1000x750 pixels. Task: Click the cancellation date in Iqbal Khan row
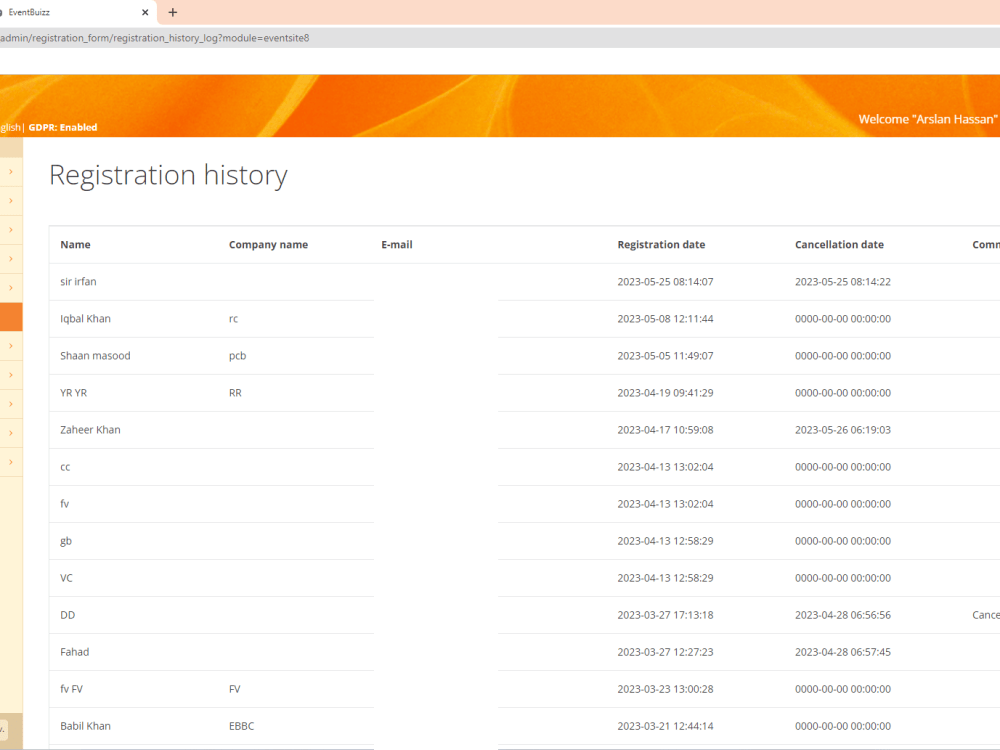(x=842, y=318)
